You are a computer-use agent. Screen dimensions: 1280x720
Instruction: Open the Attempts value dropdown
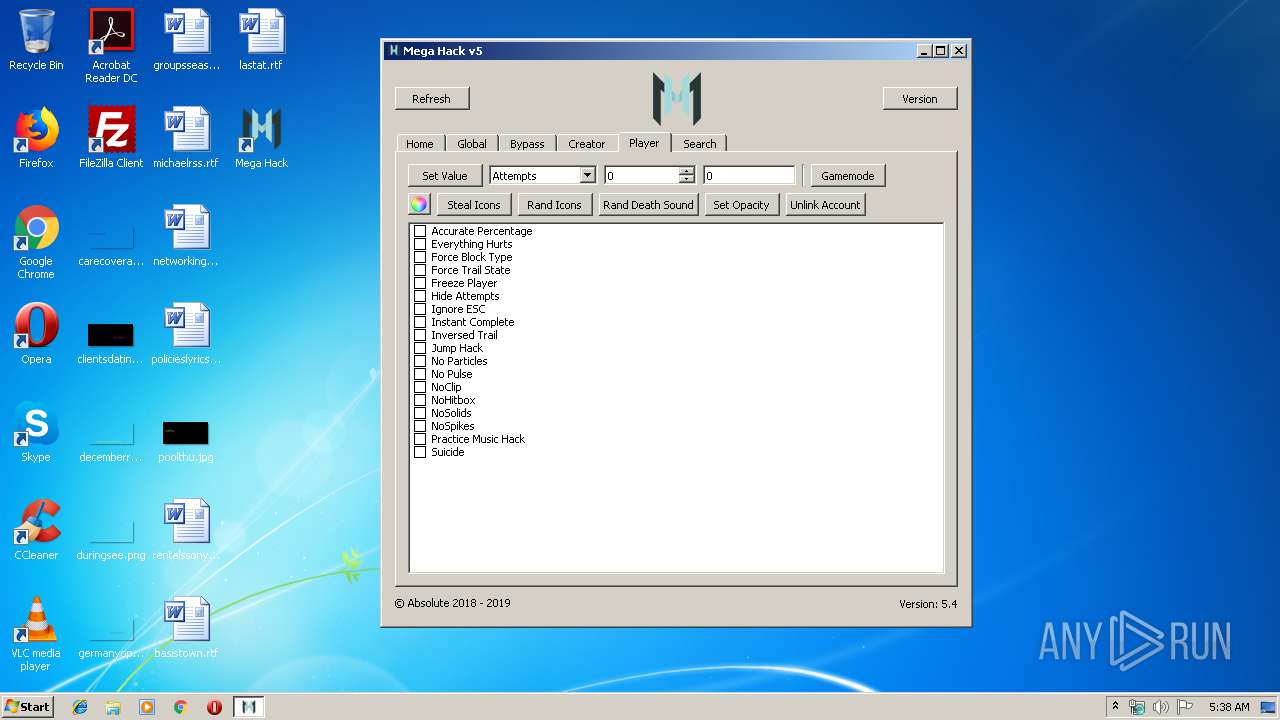pos(587,176)
